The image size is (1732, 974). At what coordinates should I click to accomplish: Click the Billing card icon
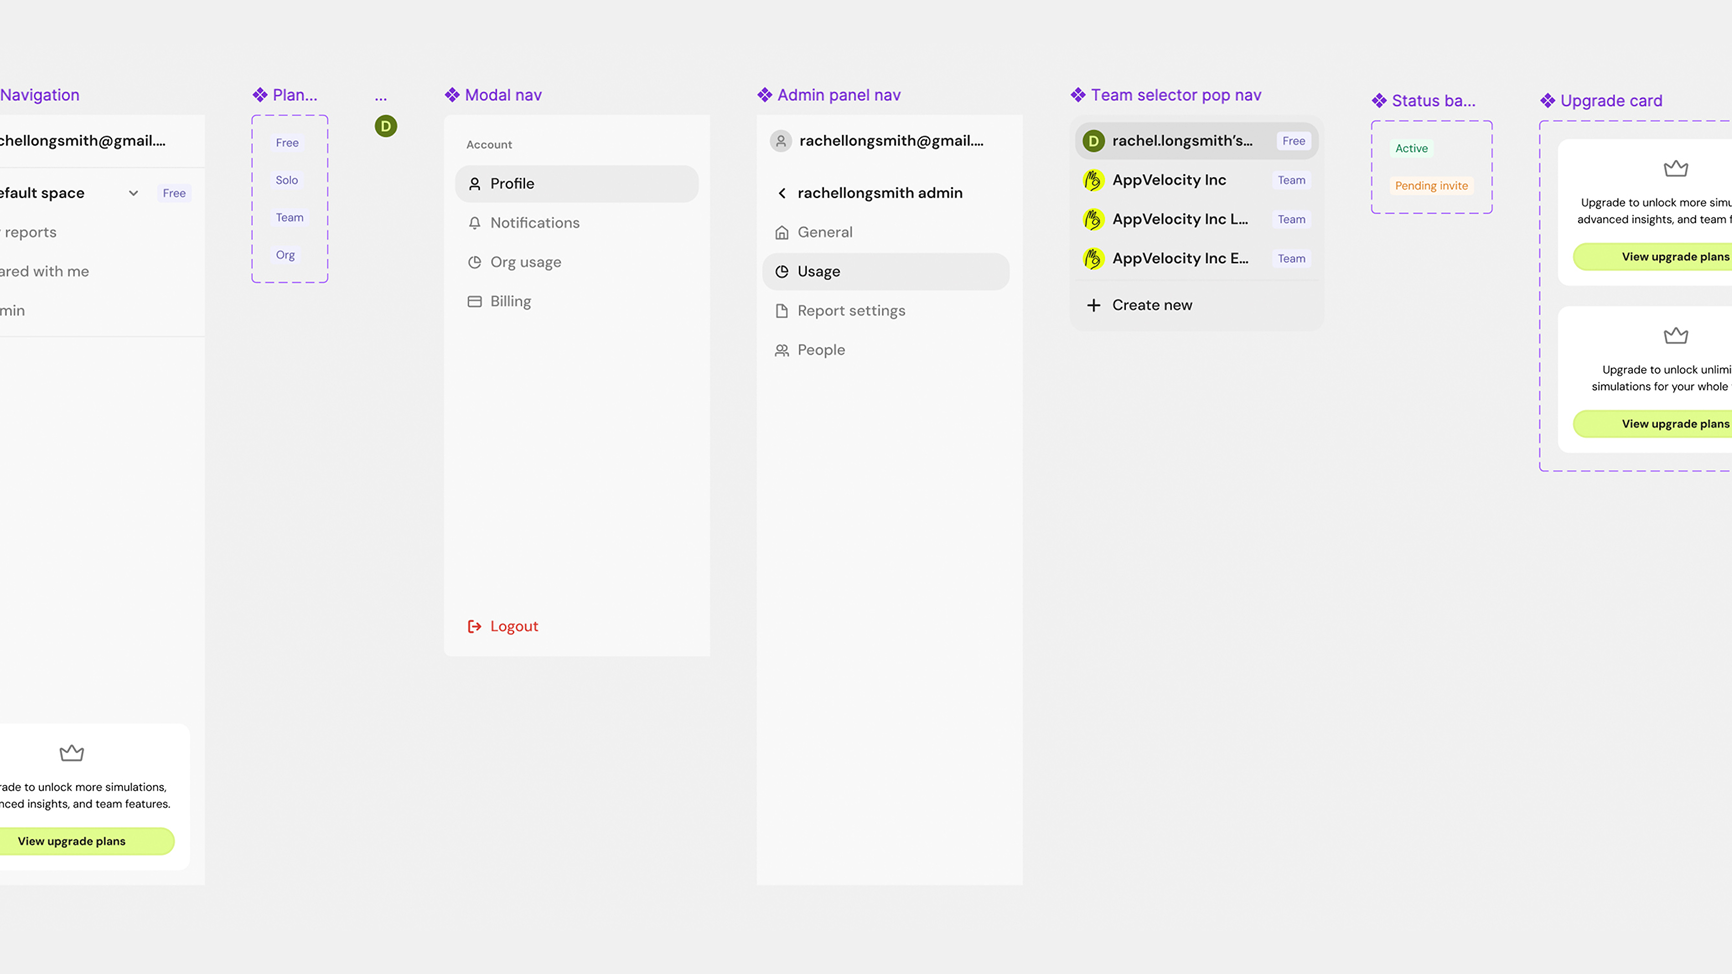click(x=475, y=301)
